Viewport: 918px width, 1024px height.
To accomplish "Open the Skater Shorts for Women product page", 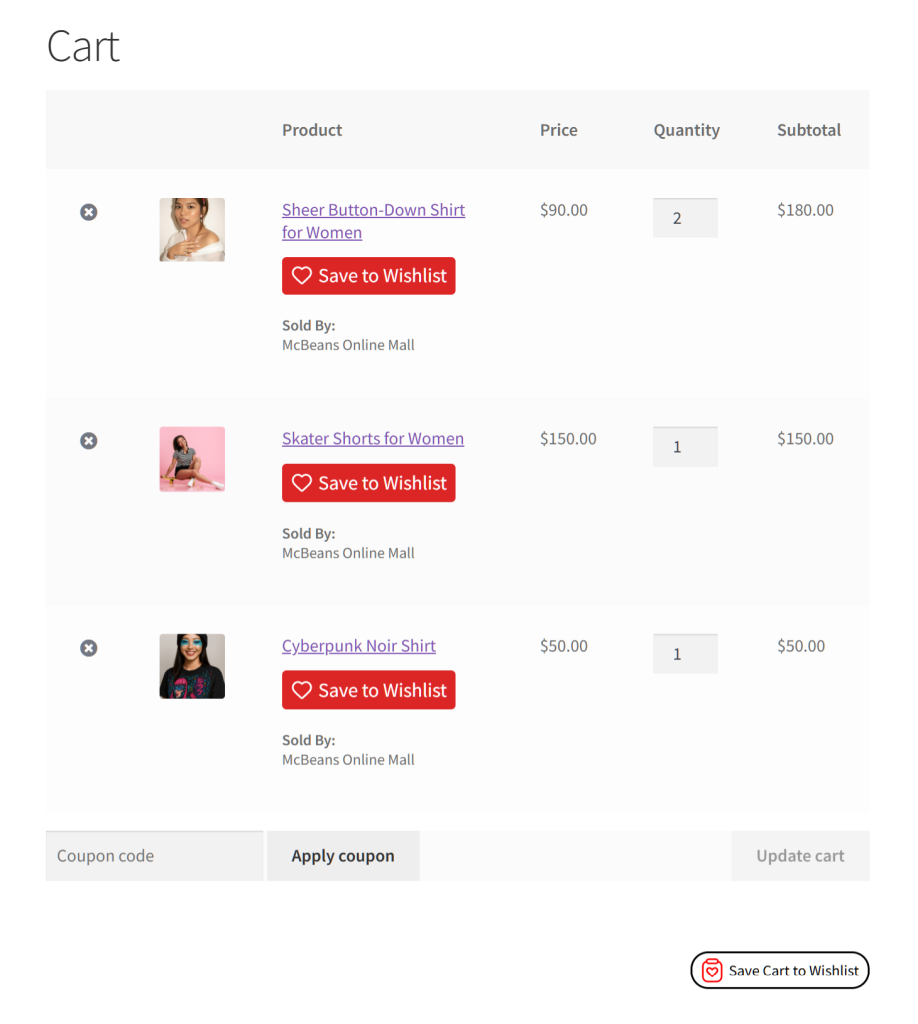I will tap(372, 438).
